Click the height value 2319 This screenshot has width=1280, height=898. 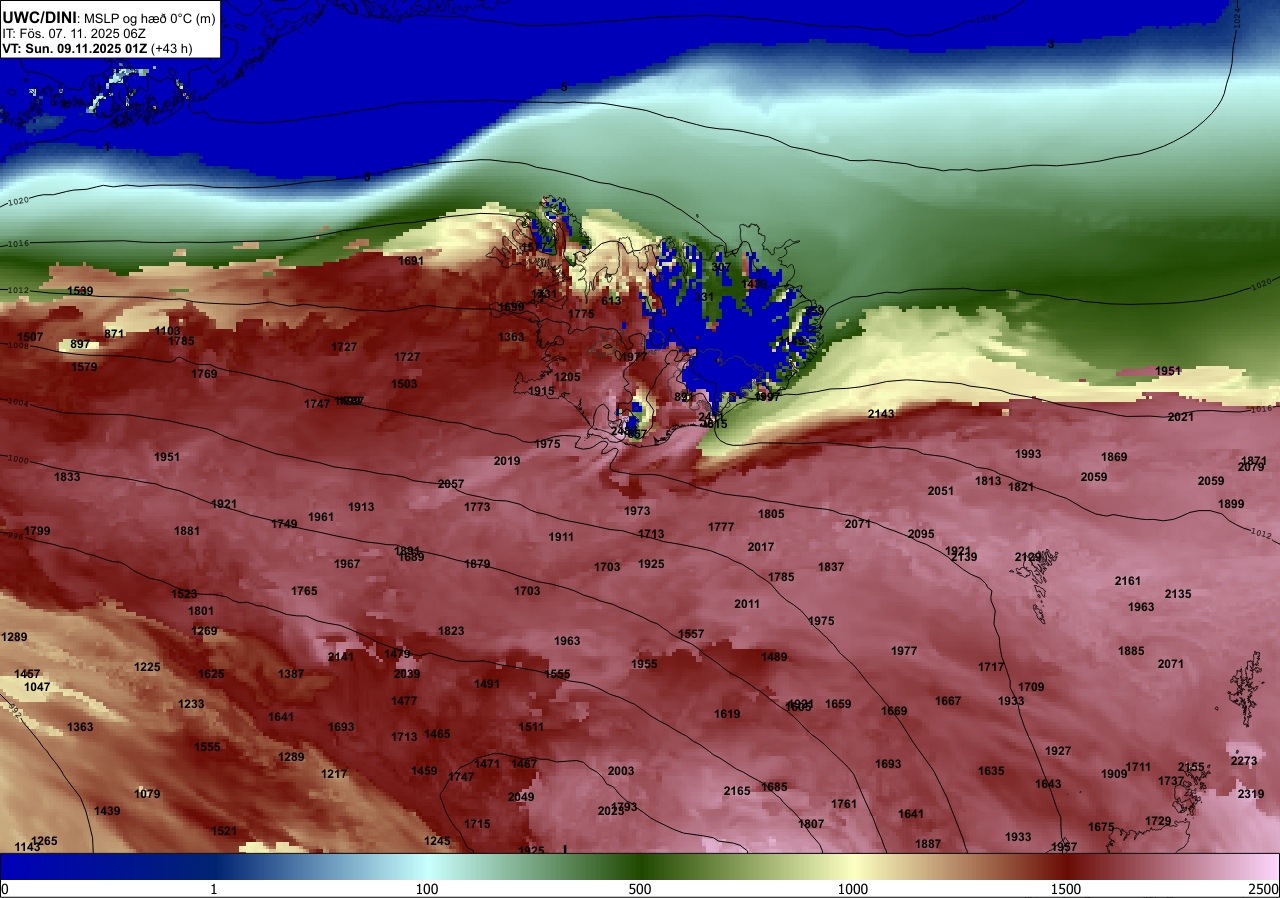[x=1251, y=794]
